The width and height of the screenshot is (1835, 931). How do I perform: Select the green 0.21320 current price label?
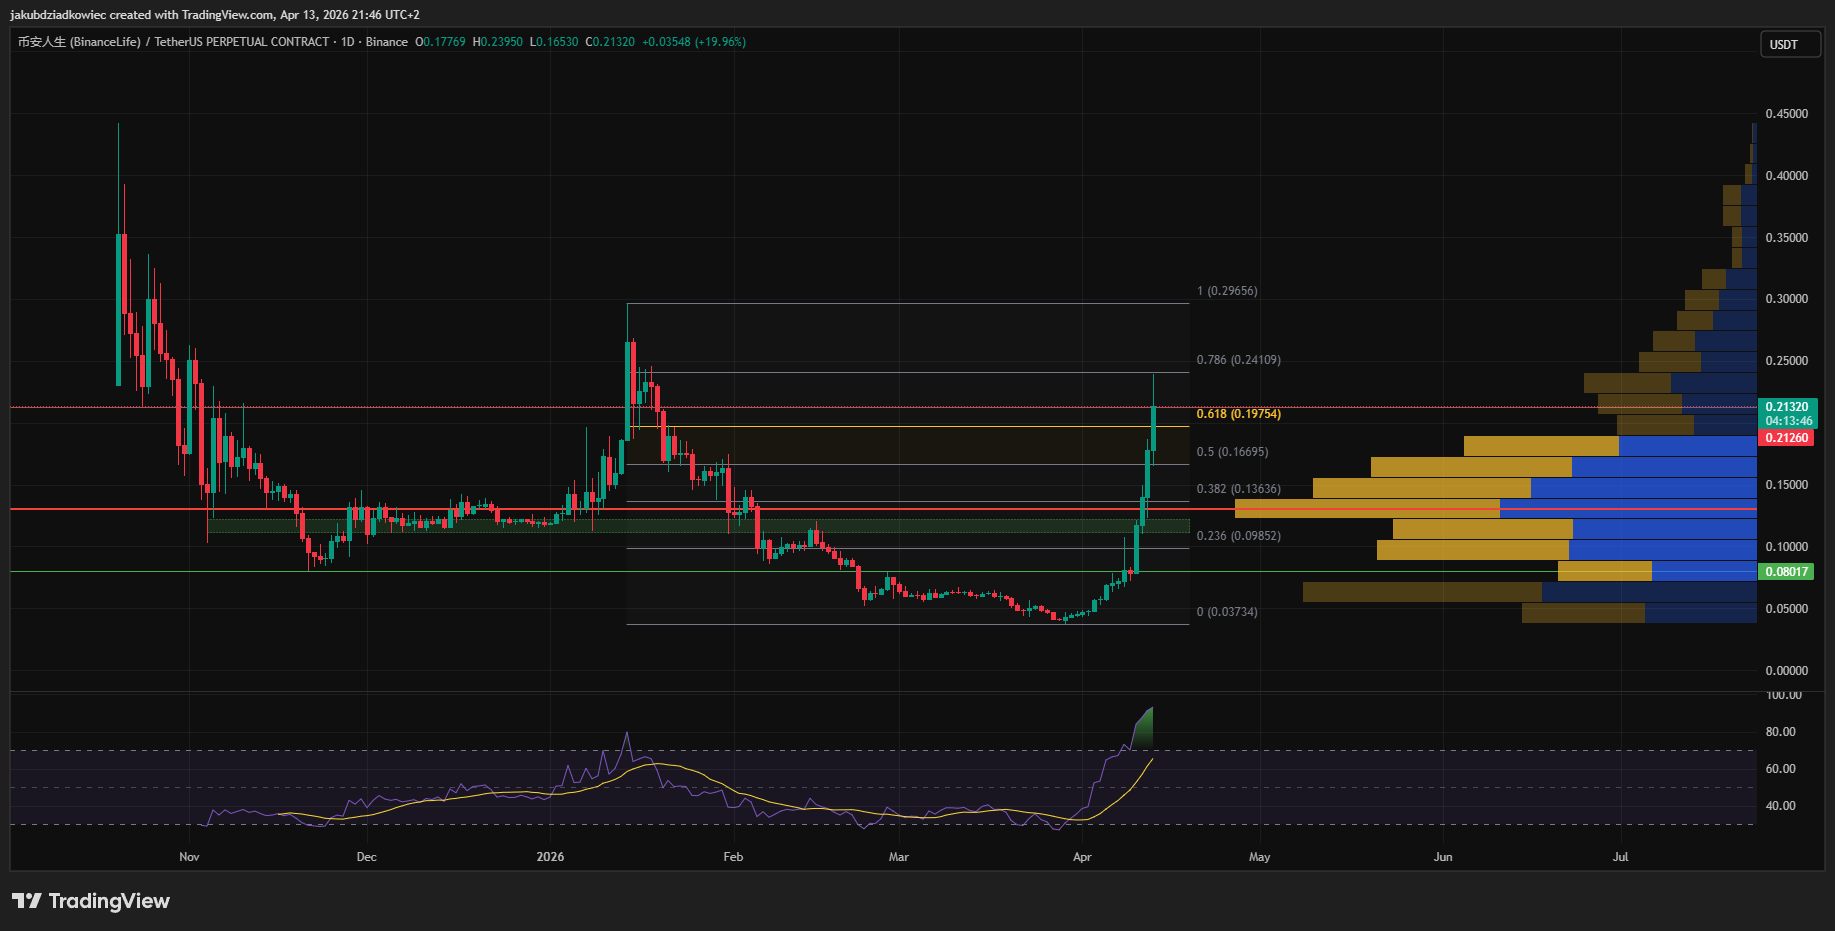point(1787,407)
